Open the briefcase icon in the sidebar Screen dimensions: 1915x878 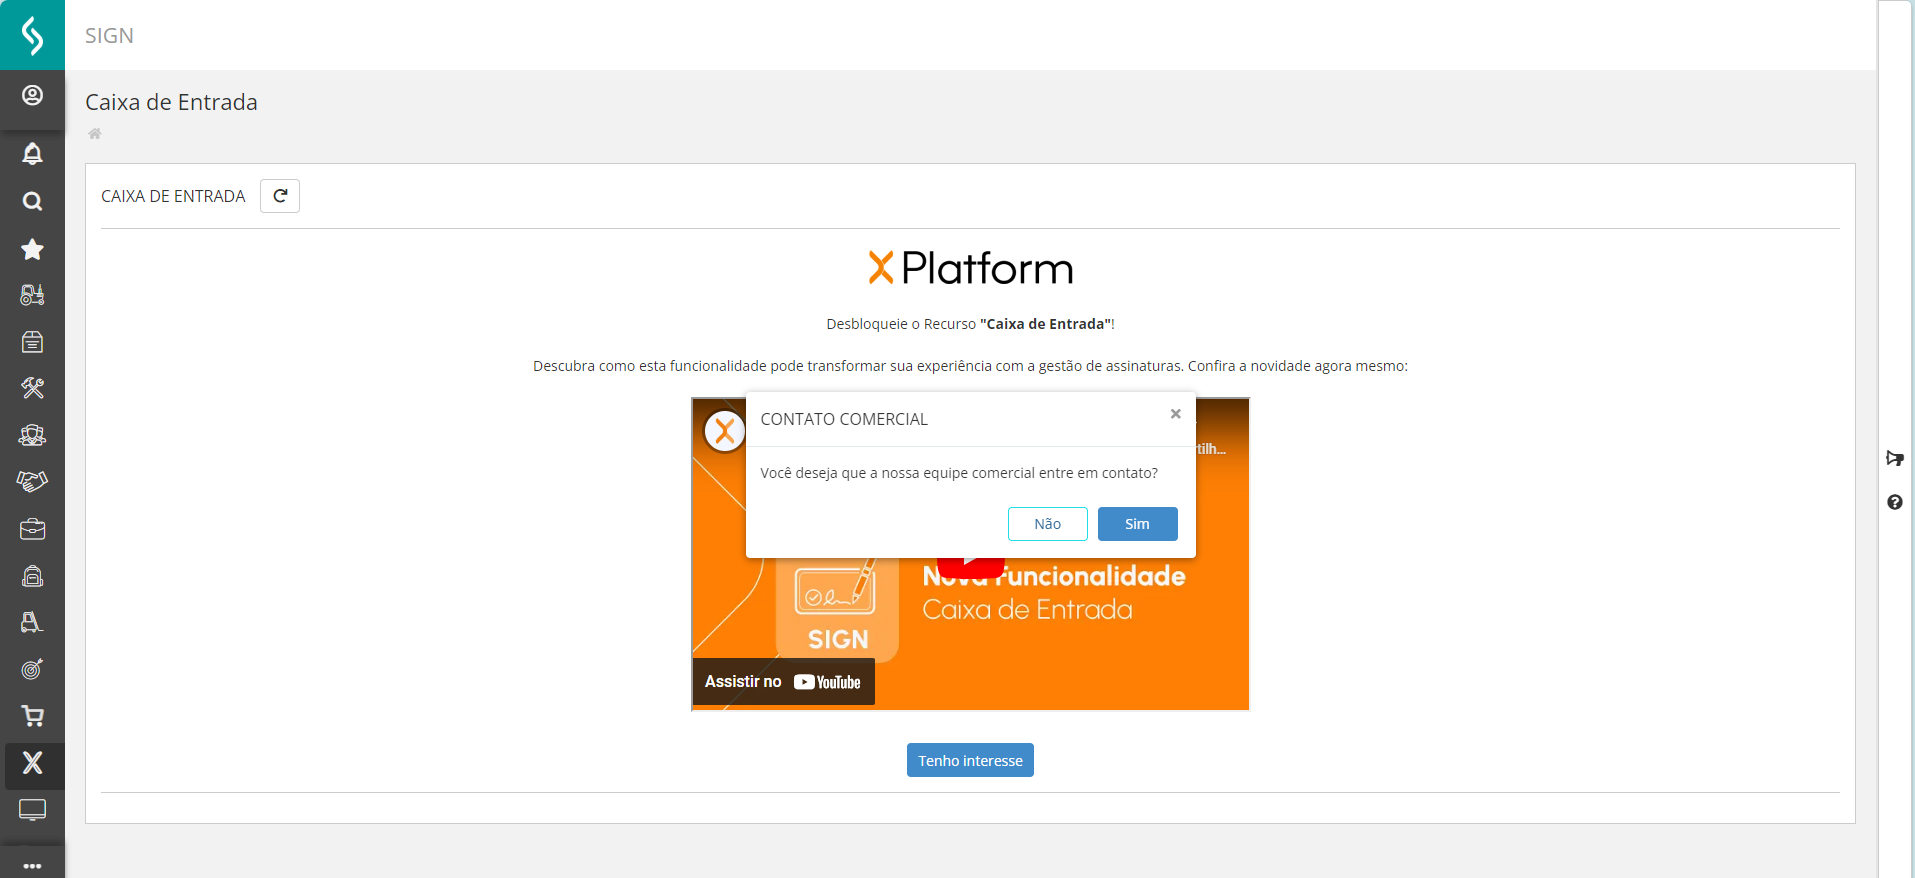pyautogui.click(x=32, y=529)
